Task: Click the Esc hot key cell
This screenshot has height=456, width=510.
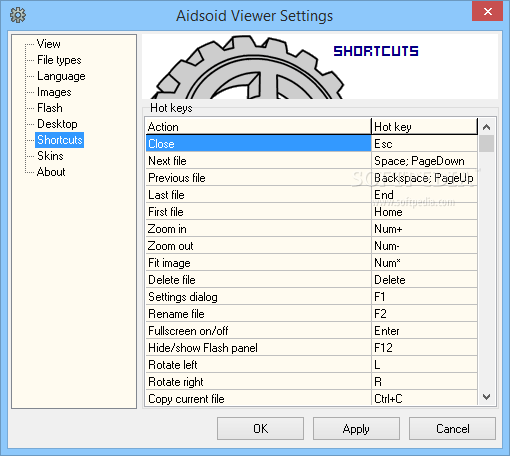Action: point(424,144)
